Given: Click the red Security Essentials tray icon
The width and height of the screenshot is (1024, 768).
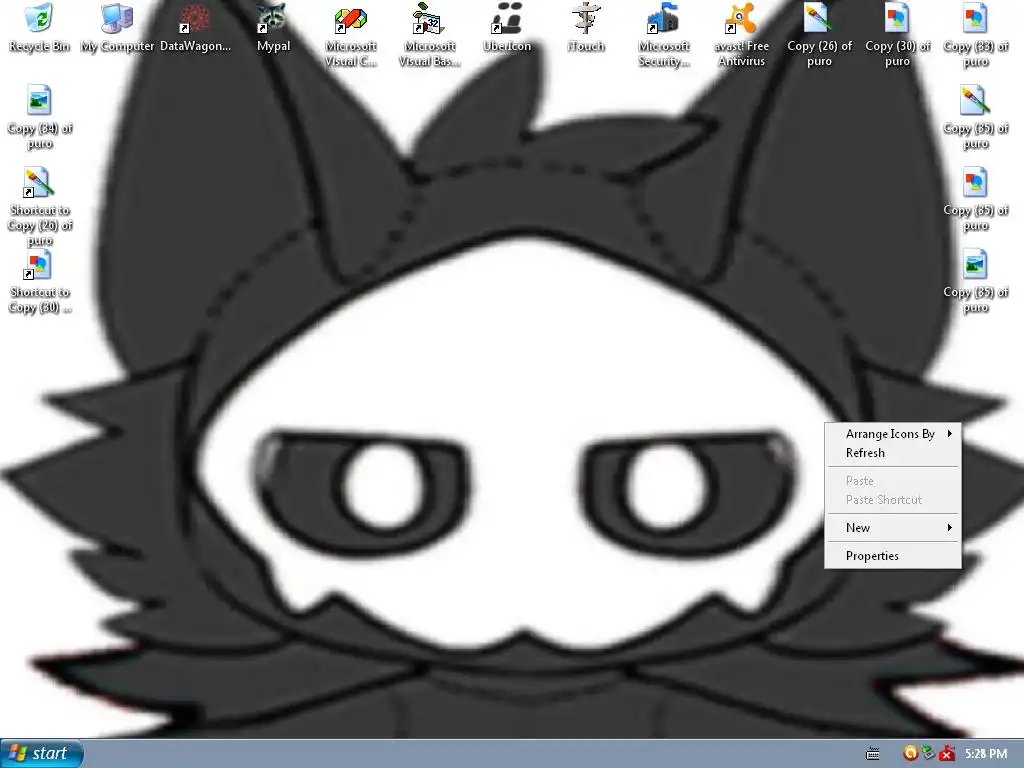Looking at the screenshot, I should [947, 754].
